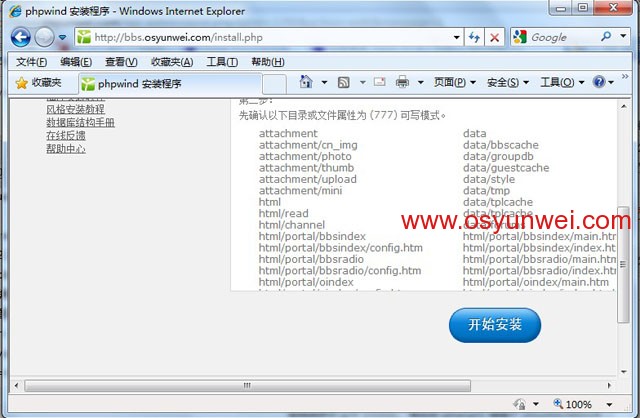Open the 页面(P) toolbar menu
The width and height of the screenshot is (640, 418).
[x=455, y=82]
